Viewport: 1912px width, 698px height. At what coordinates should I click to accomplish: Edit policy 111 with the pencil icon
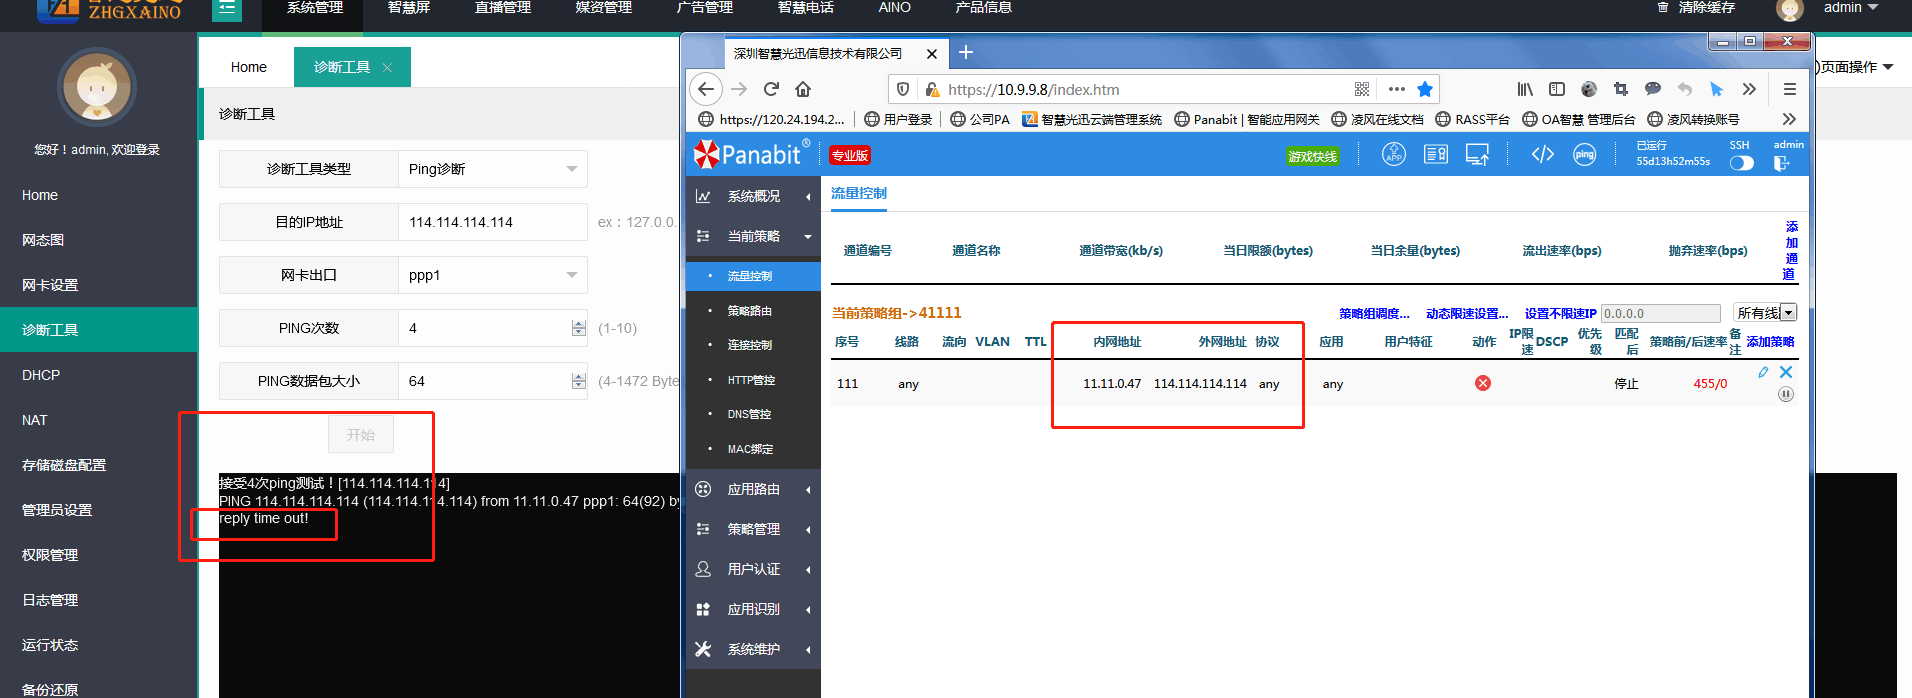pyautogui.click(x=1763, y=372)
